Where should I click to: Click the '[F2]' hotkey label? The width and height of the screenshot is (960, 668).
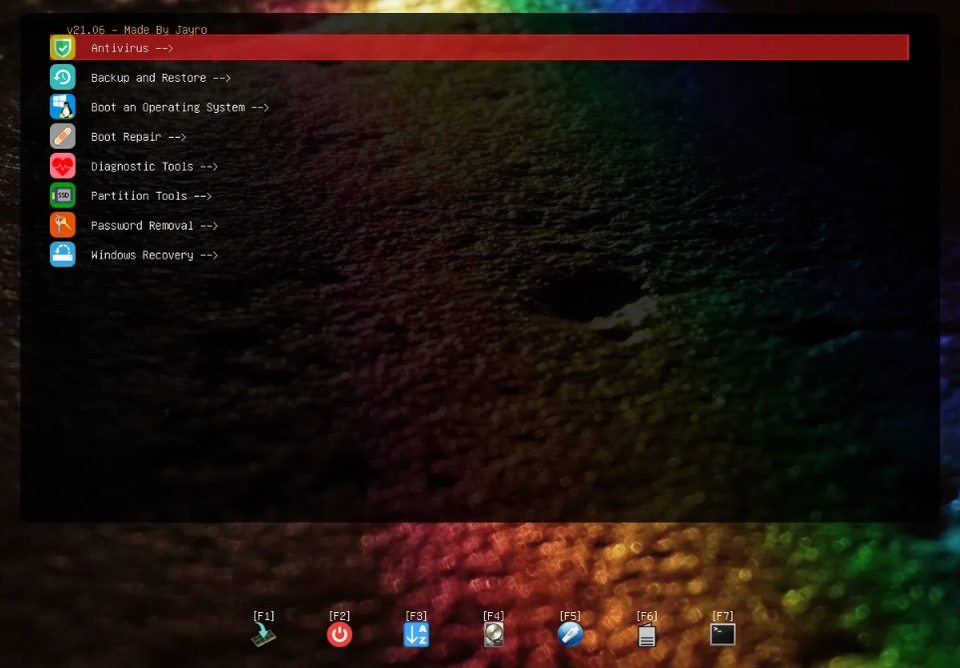point(339,616)
